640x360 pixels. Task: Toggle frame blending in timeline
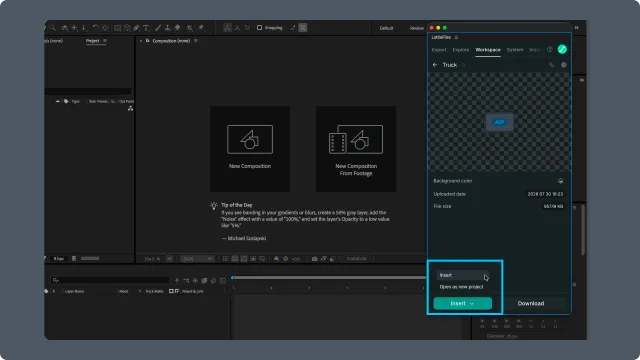(x=204, y=280)
